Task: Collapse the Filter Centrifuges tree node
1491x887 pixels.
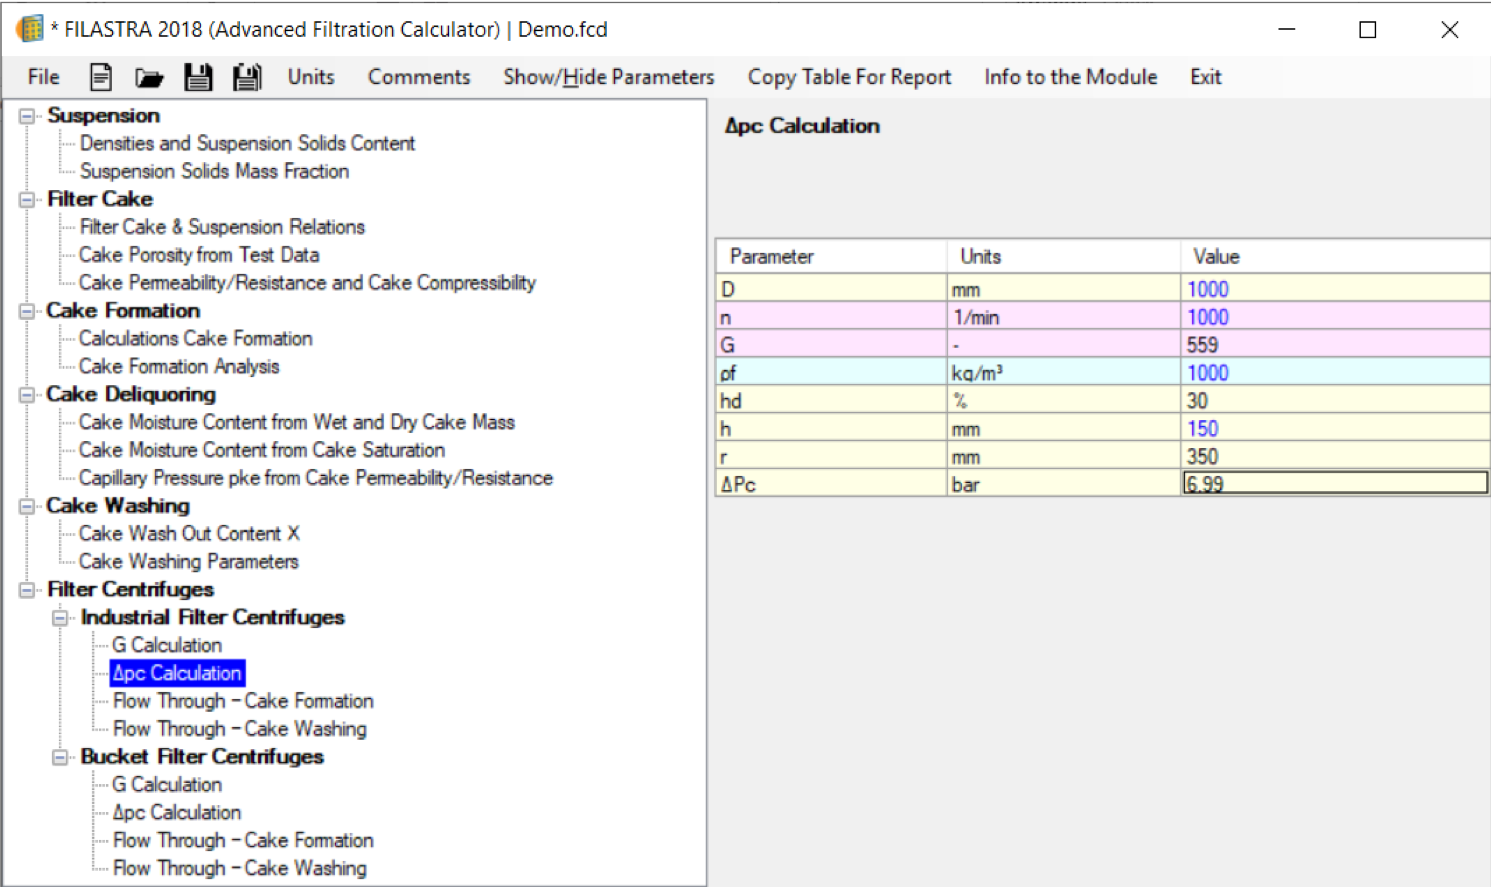Action: (27, 590)
